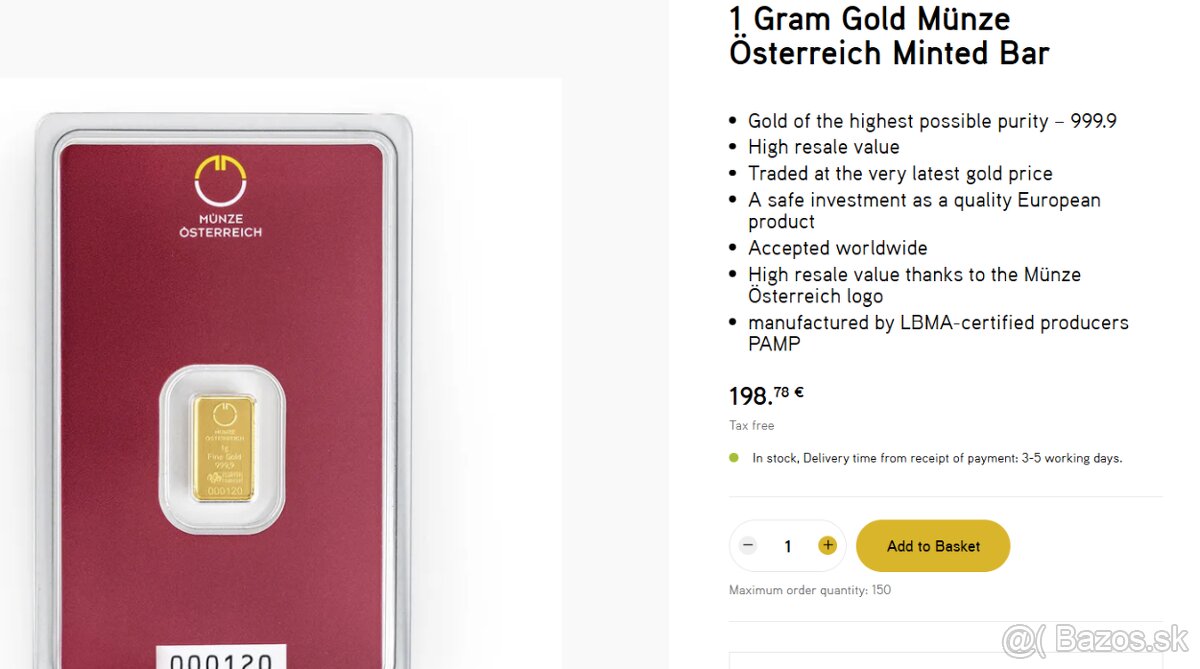Click the 198.78 € price
Image resolution: width=1200 pixels, height=669 pixels.
[766, 395]
